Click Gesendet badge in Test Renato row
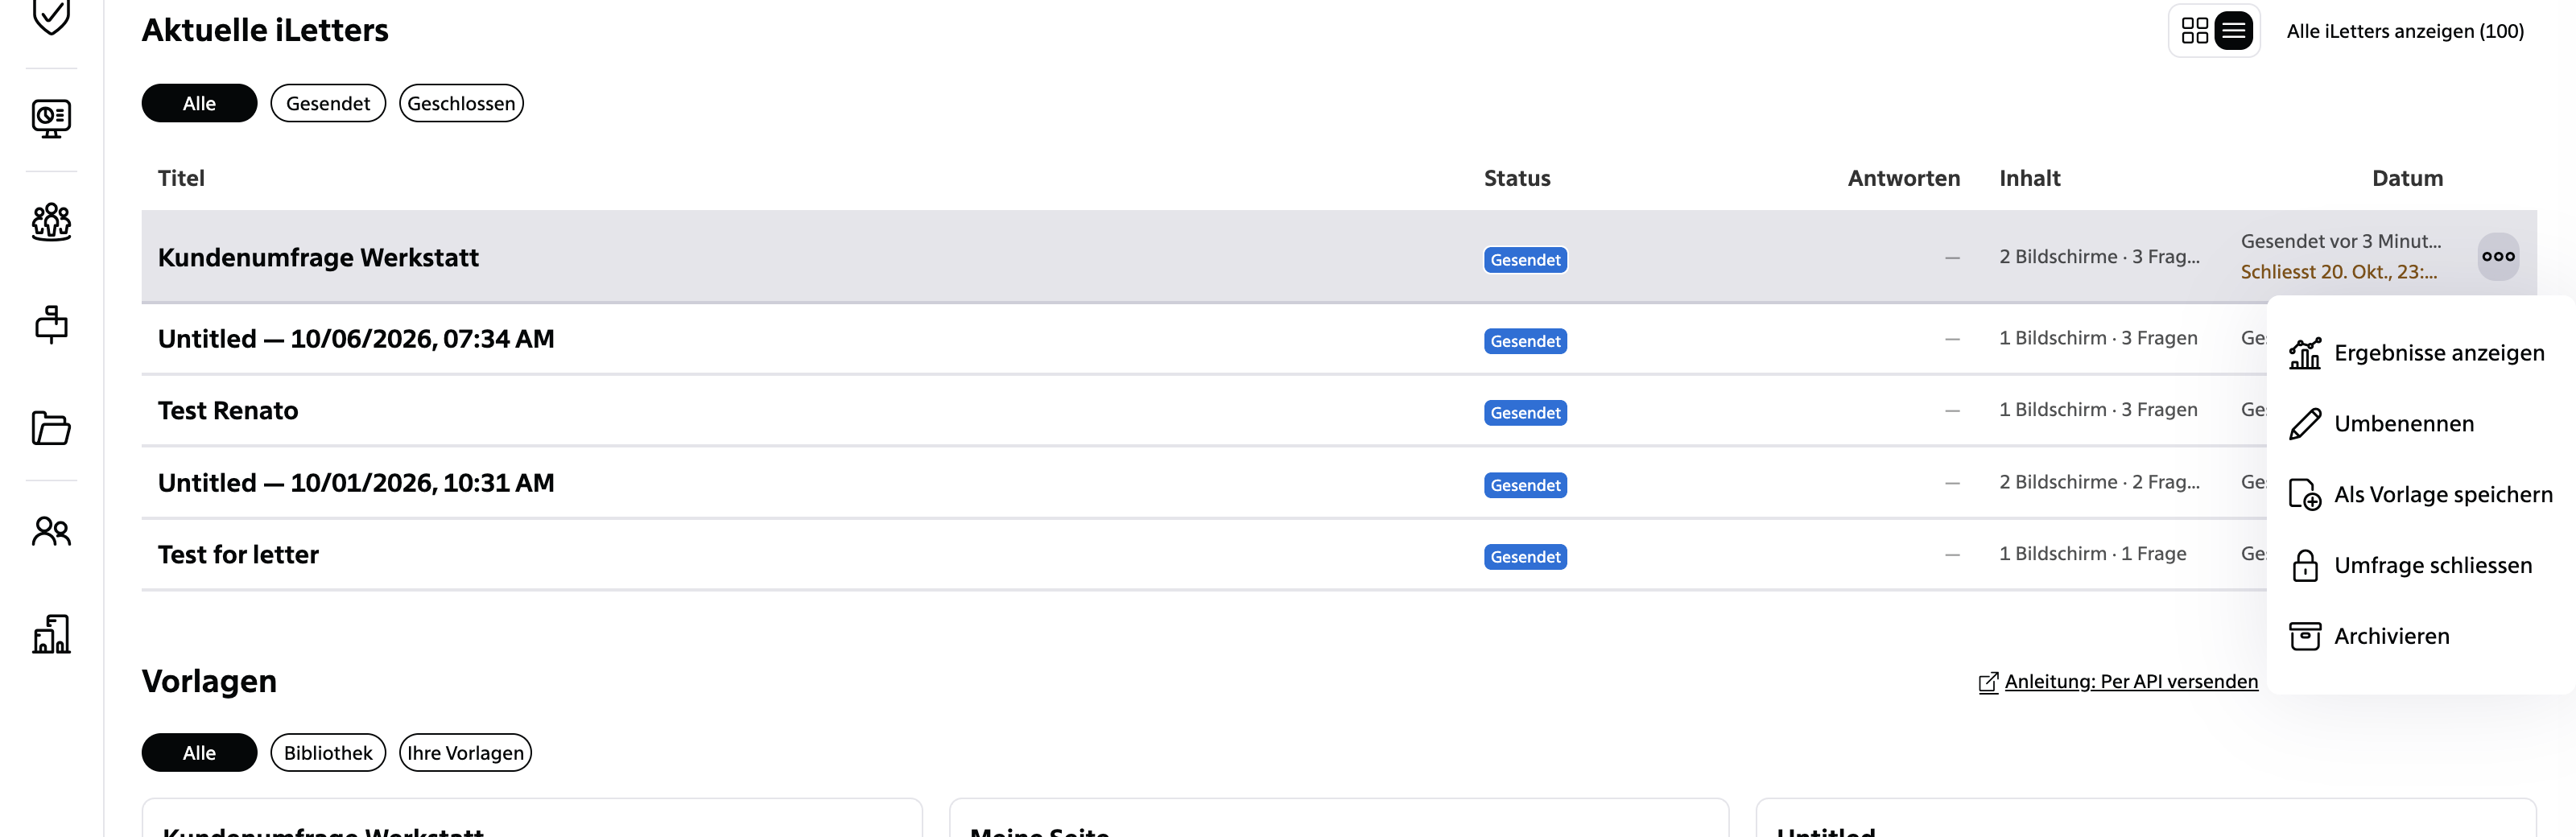 [1525, 413]
